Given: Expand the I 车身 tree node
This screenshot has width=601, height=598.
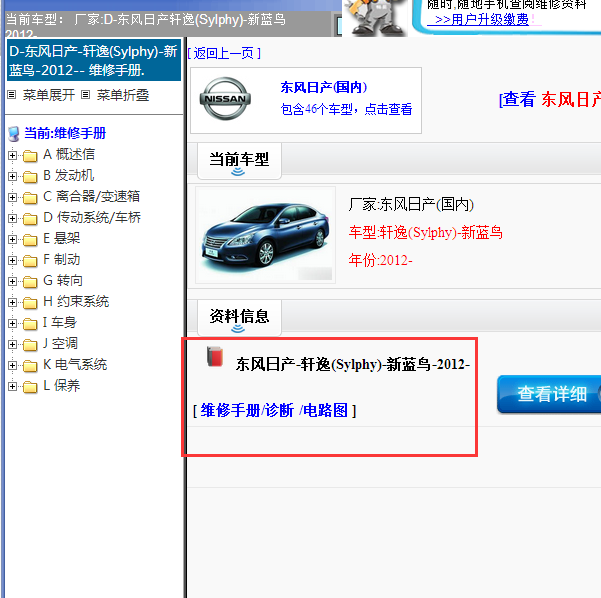Looking at the screenshot, I should (x=12, y=324).
